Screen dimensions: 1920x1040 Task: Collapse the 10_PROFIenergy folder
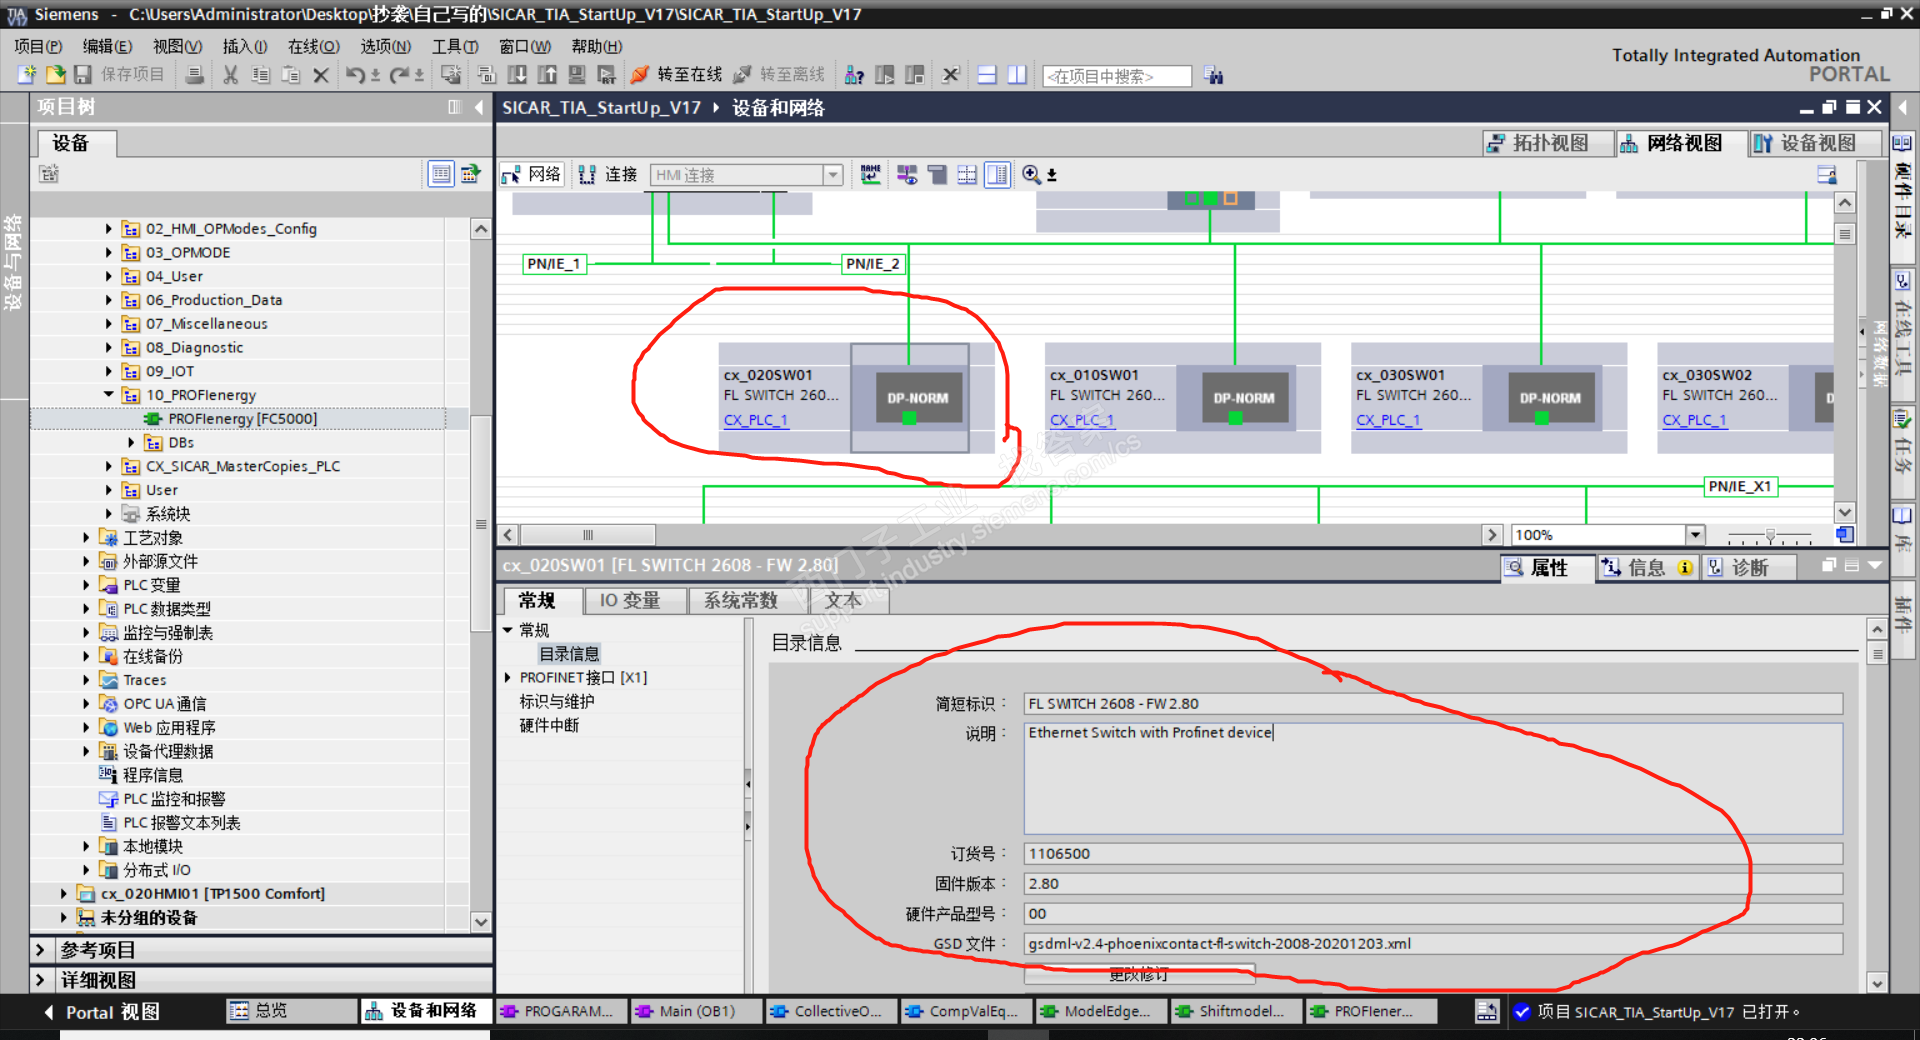pyautogui.click(x=109, y=395)
